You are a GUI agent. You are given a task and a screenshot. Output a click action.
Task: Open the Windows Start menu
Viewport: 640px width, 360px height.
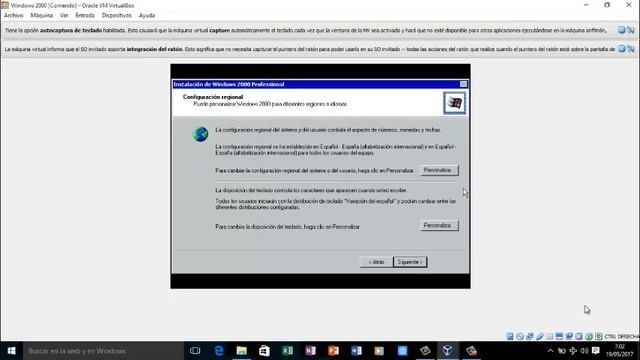click(11, 351)
